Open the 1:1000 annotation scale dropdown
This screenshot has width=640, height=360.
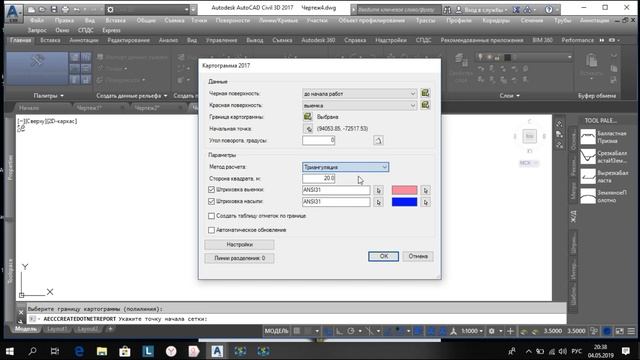[x=472, y=331]
